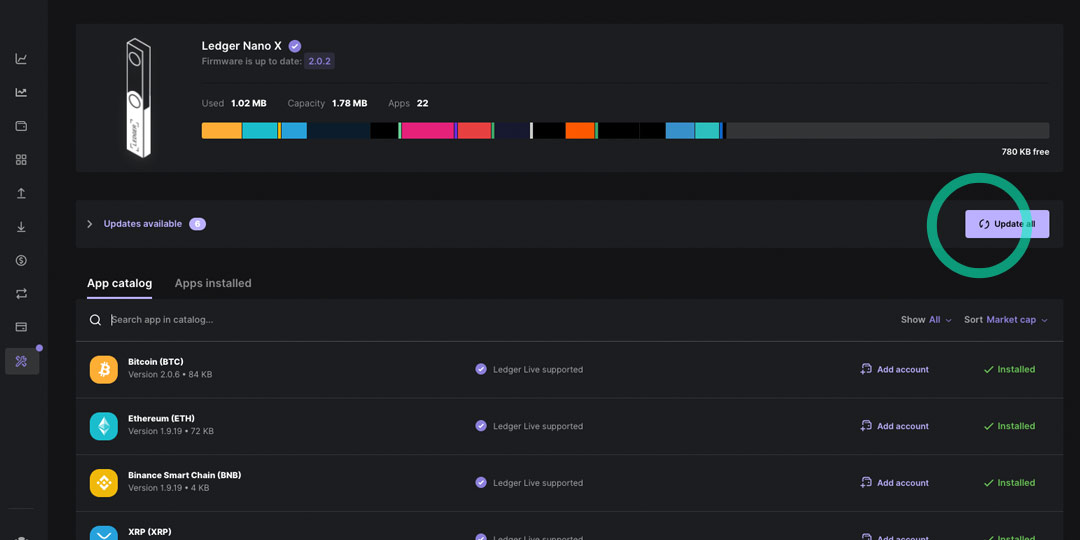
Task: Open the Discover grid icon in sidebar
Action: click(21, 160)
